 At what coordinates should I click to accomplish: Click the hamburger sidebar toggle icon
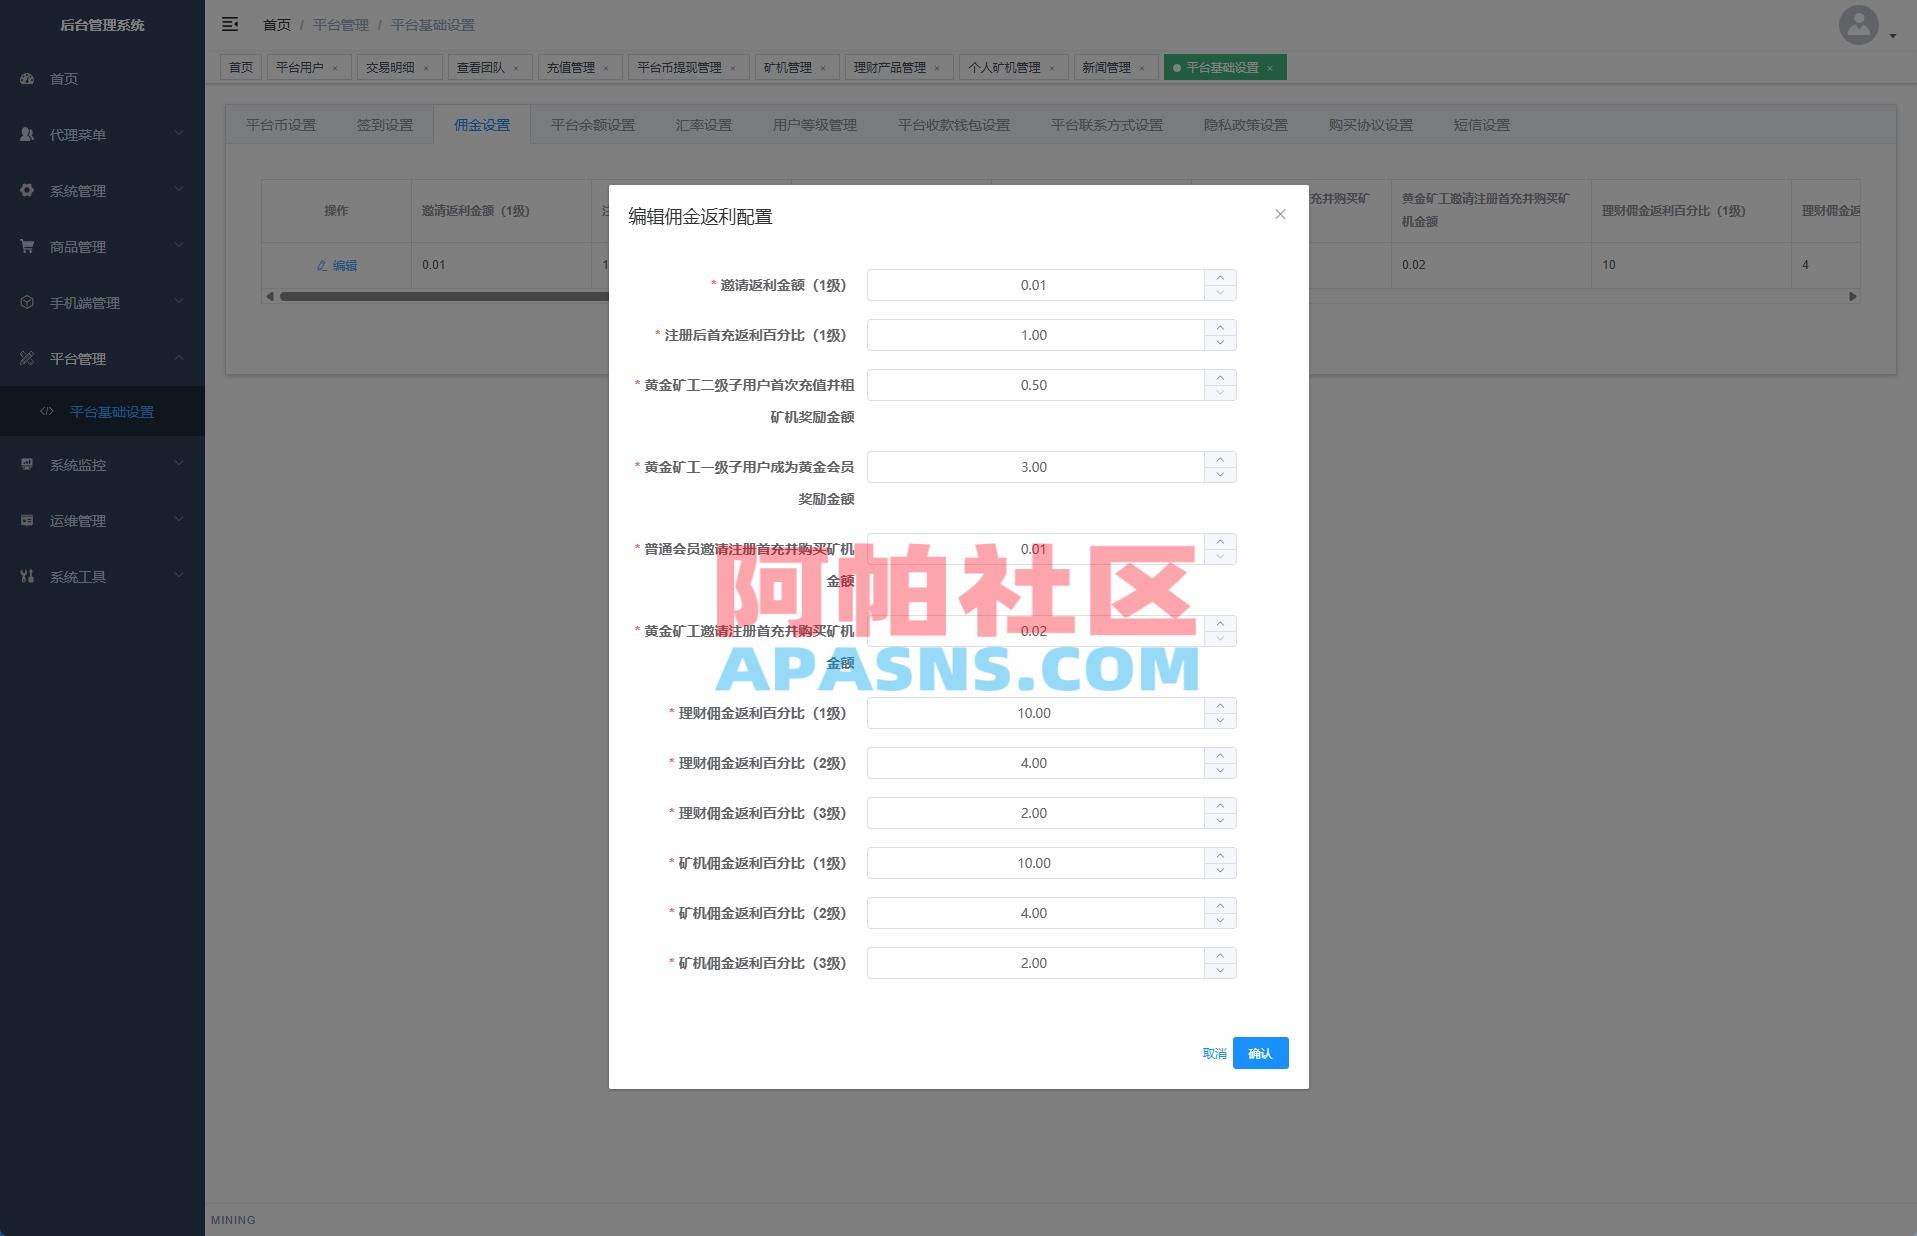(x=230, y=24)
